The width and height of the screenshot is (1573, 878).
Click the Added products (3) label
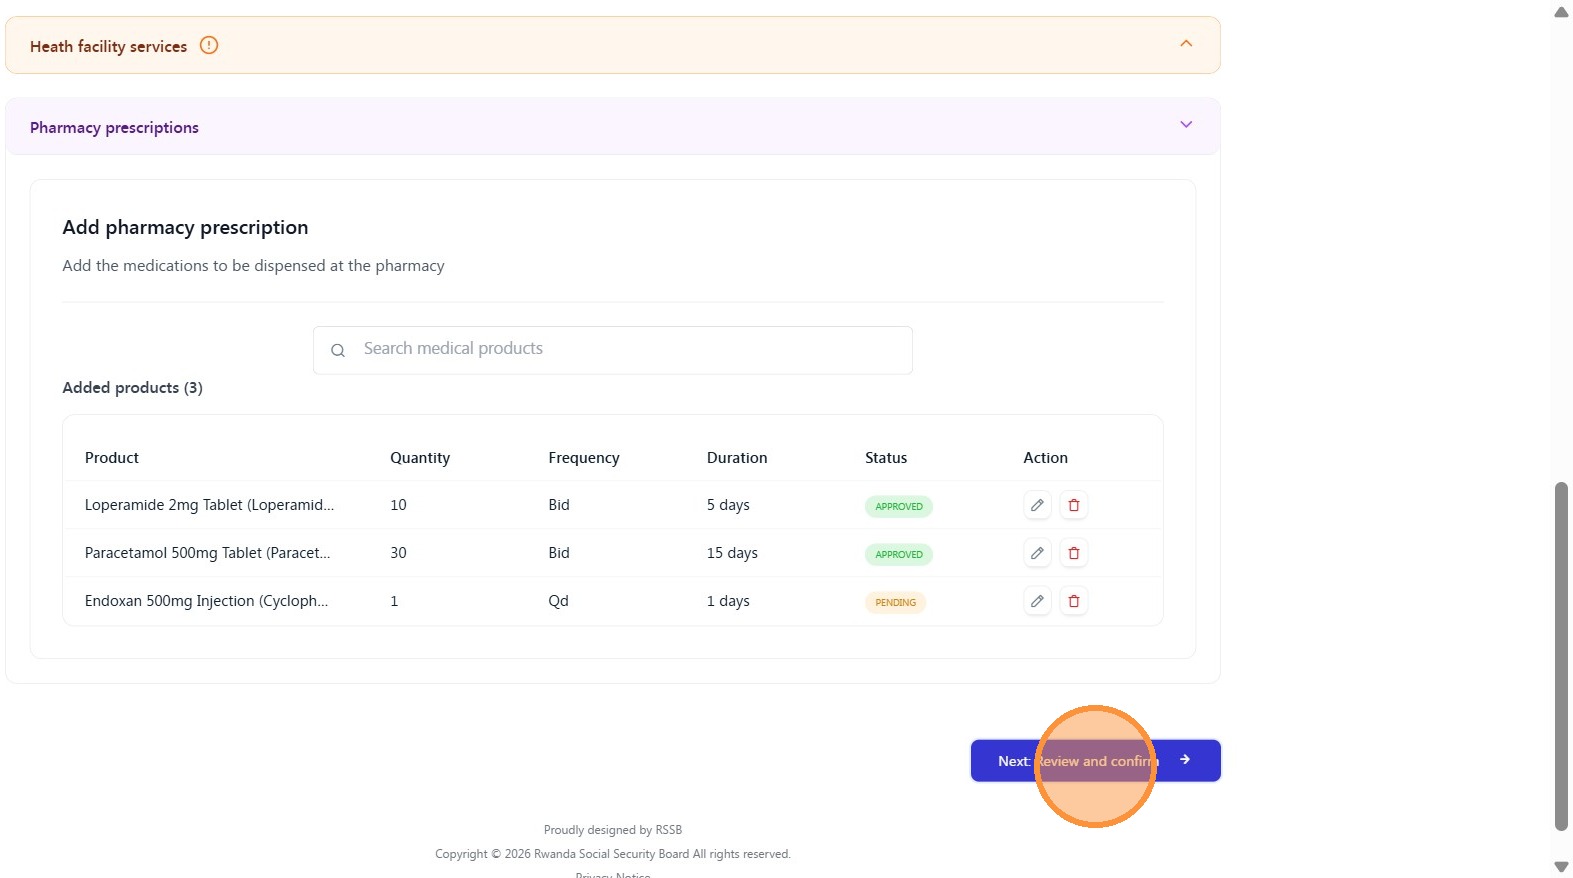[132, 388]
